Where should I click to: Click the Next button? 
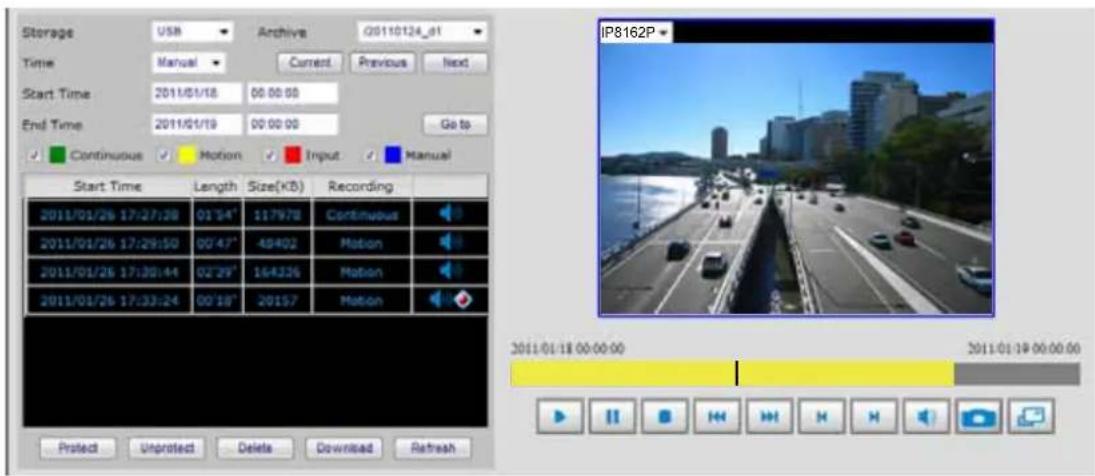(455, 63)
